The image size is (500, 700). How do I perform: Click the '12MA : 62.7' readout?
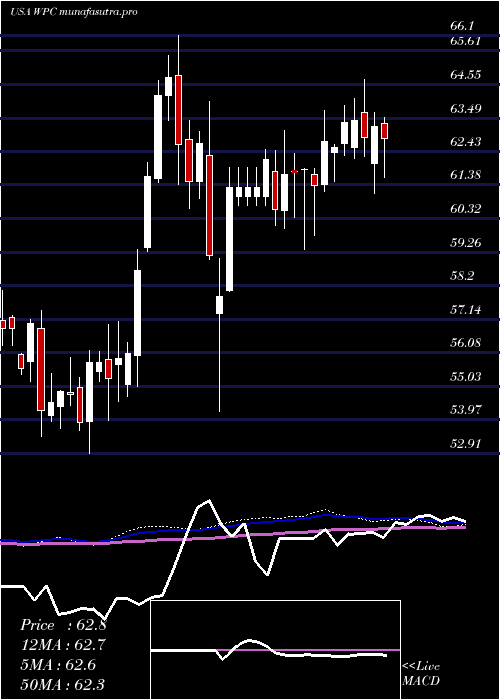coord(63,645)
